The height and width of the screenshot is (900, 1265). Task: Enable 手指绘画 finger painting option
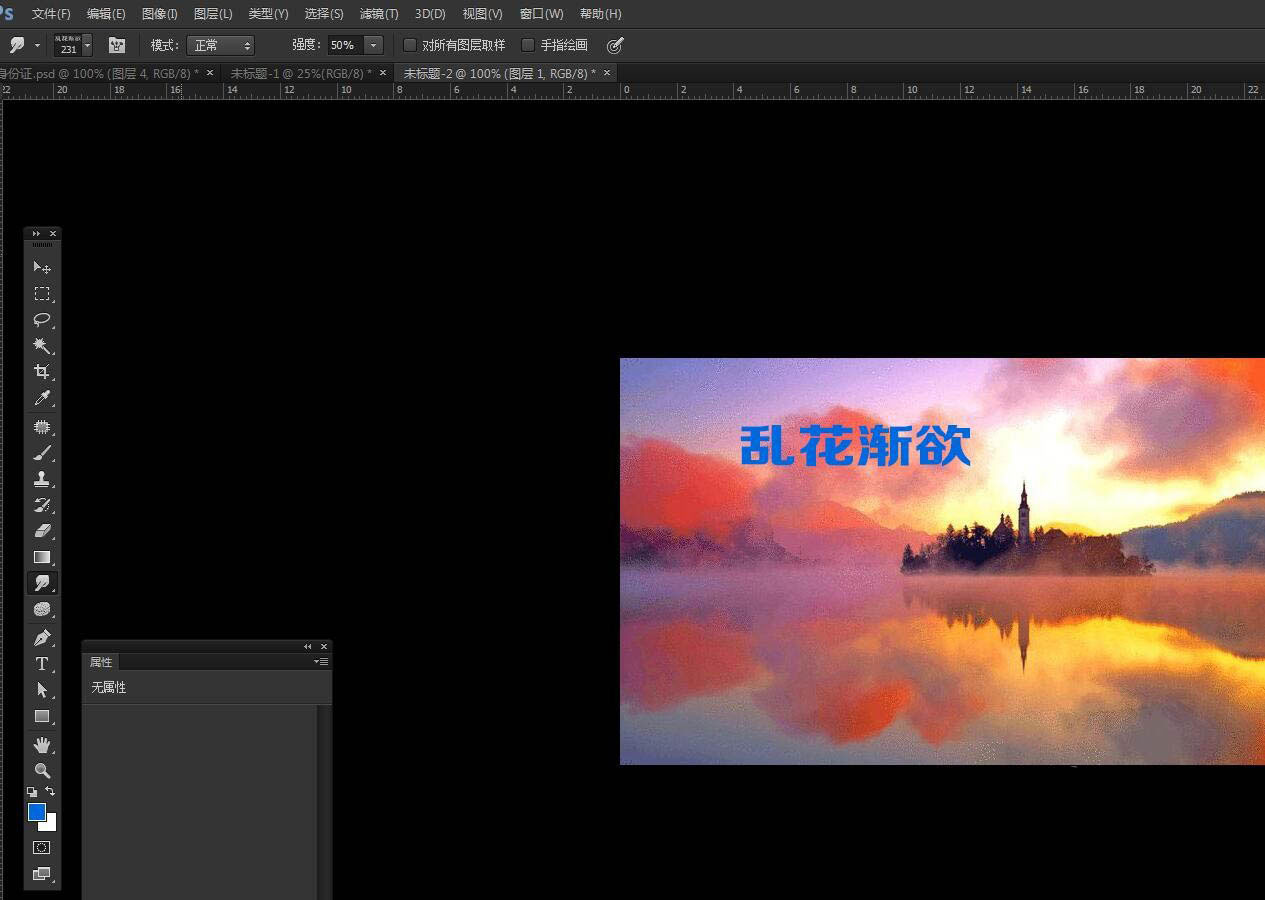coord(528,45)
